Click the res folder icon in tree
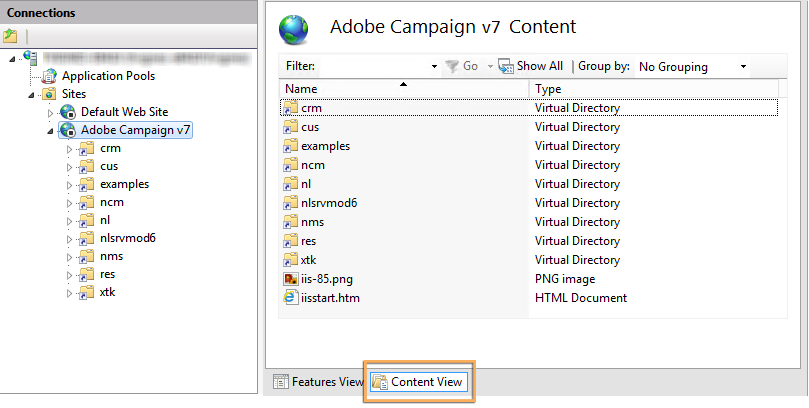This screenshot has width=809, height=408. [86, 275]
